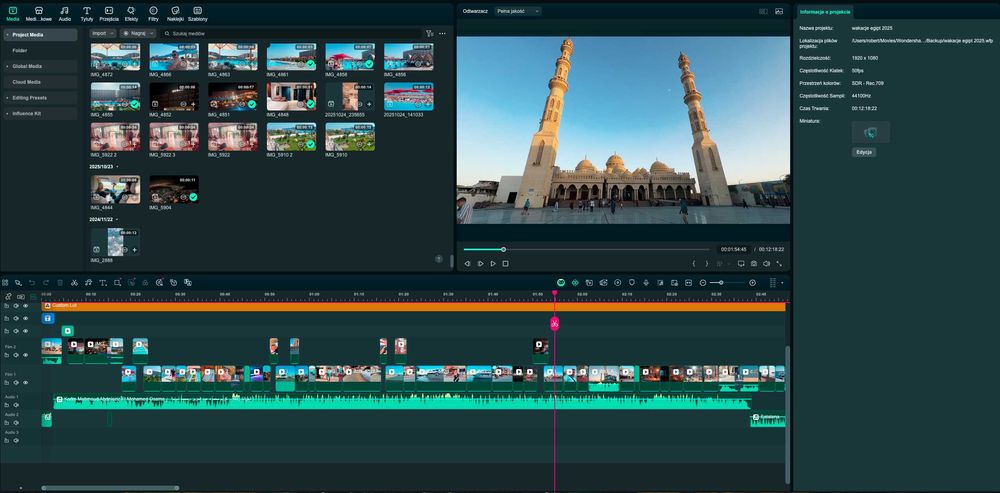Toggle the green auto-ripple circle icon
1000x493 pixels.
[561, 283]
